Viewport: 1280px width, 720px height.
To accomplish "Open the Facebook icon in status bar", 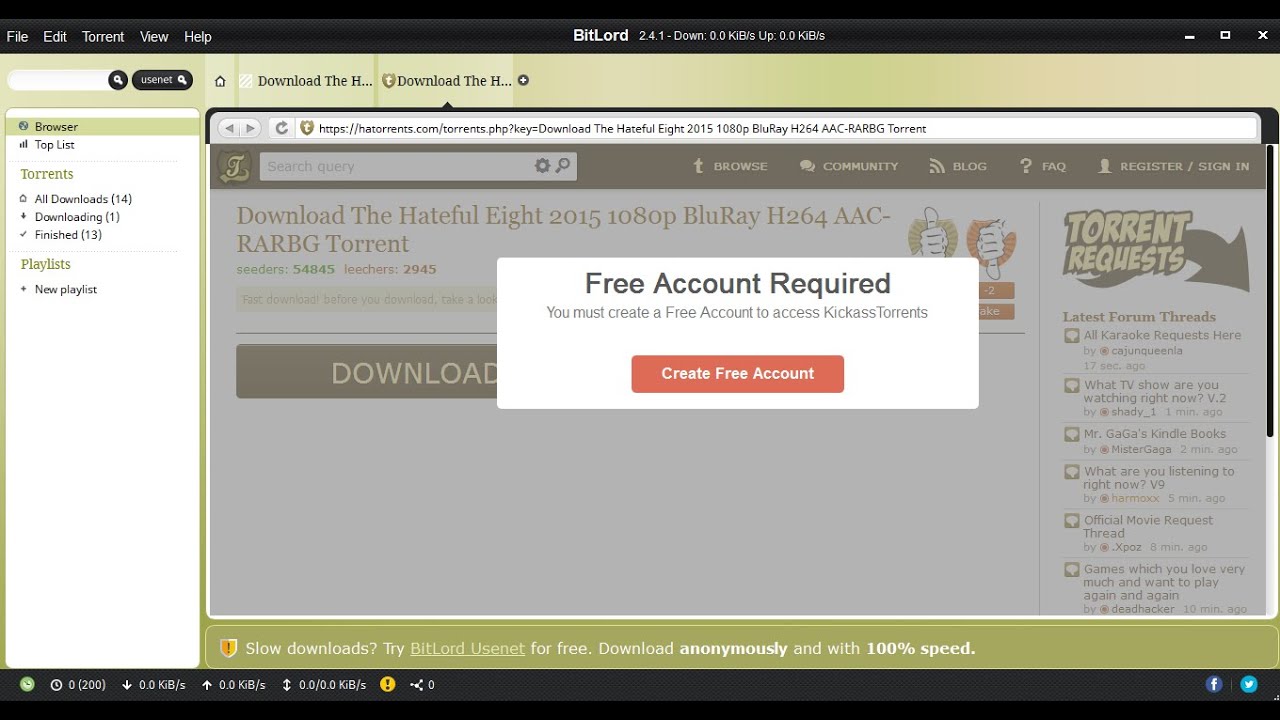I will (1214, 684).
